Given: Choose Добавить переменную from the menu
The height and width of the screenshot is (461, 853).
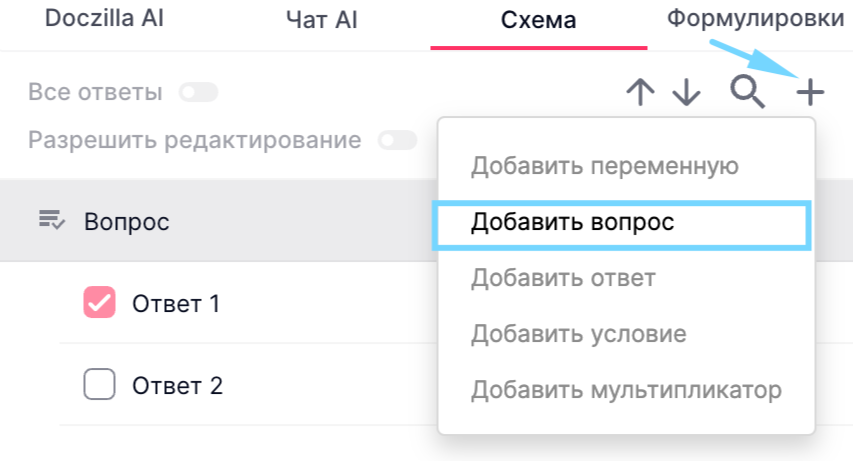Looking at the screenshot, I should coord(605,166).
